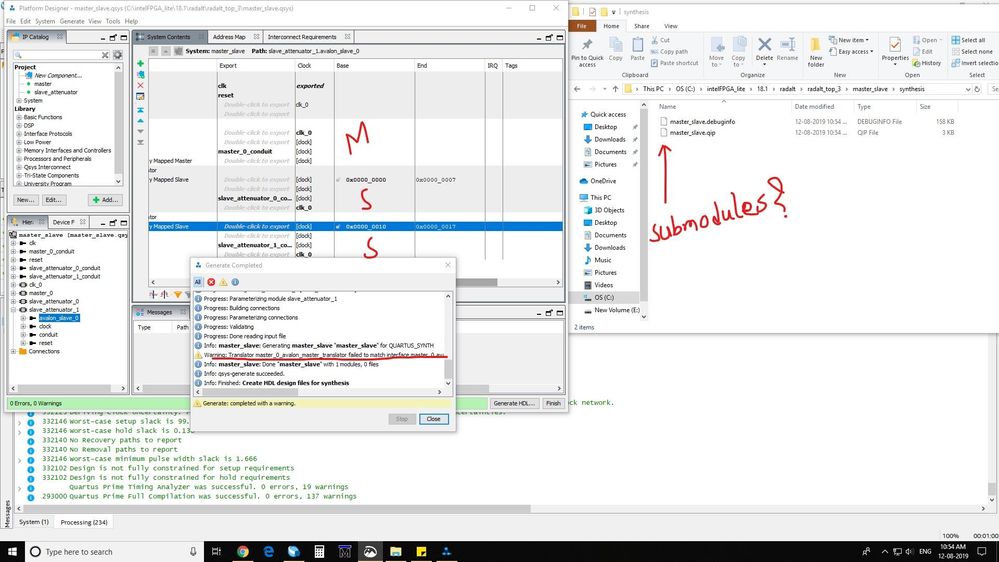Click the Add... button in IP Catalog
This screenshot has height=562, width=999.
point(104,200)
